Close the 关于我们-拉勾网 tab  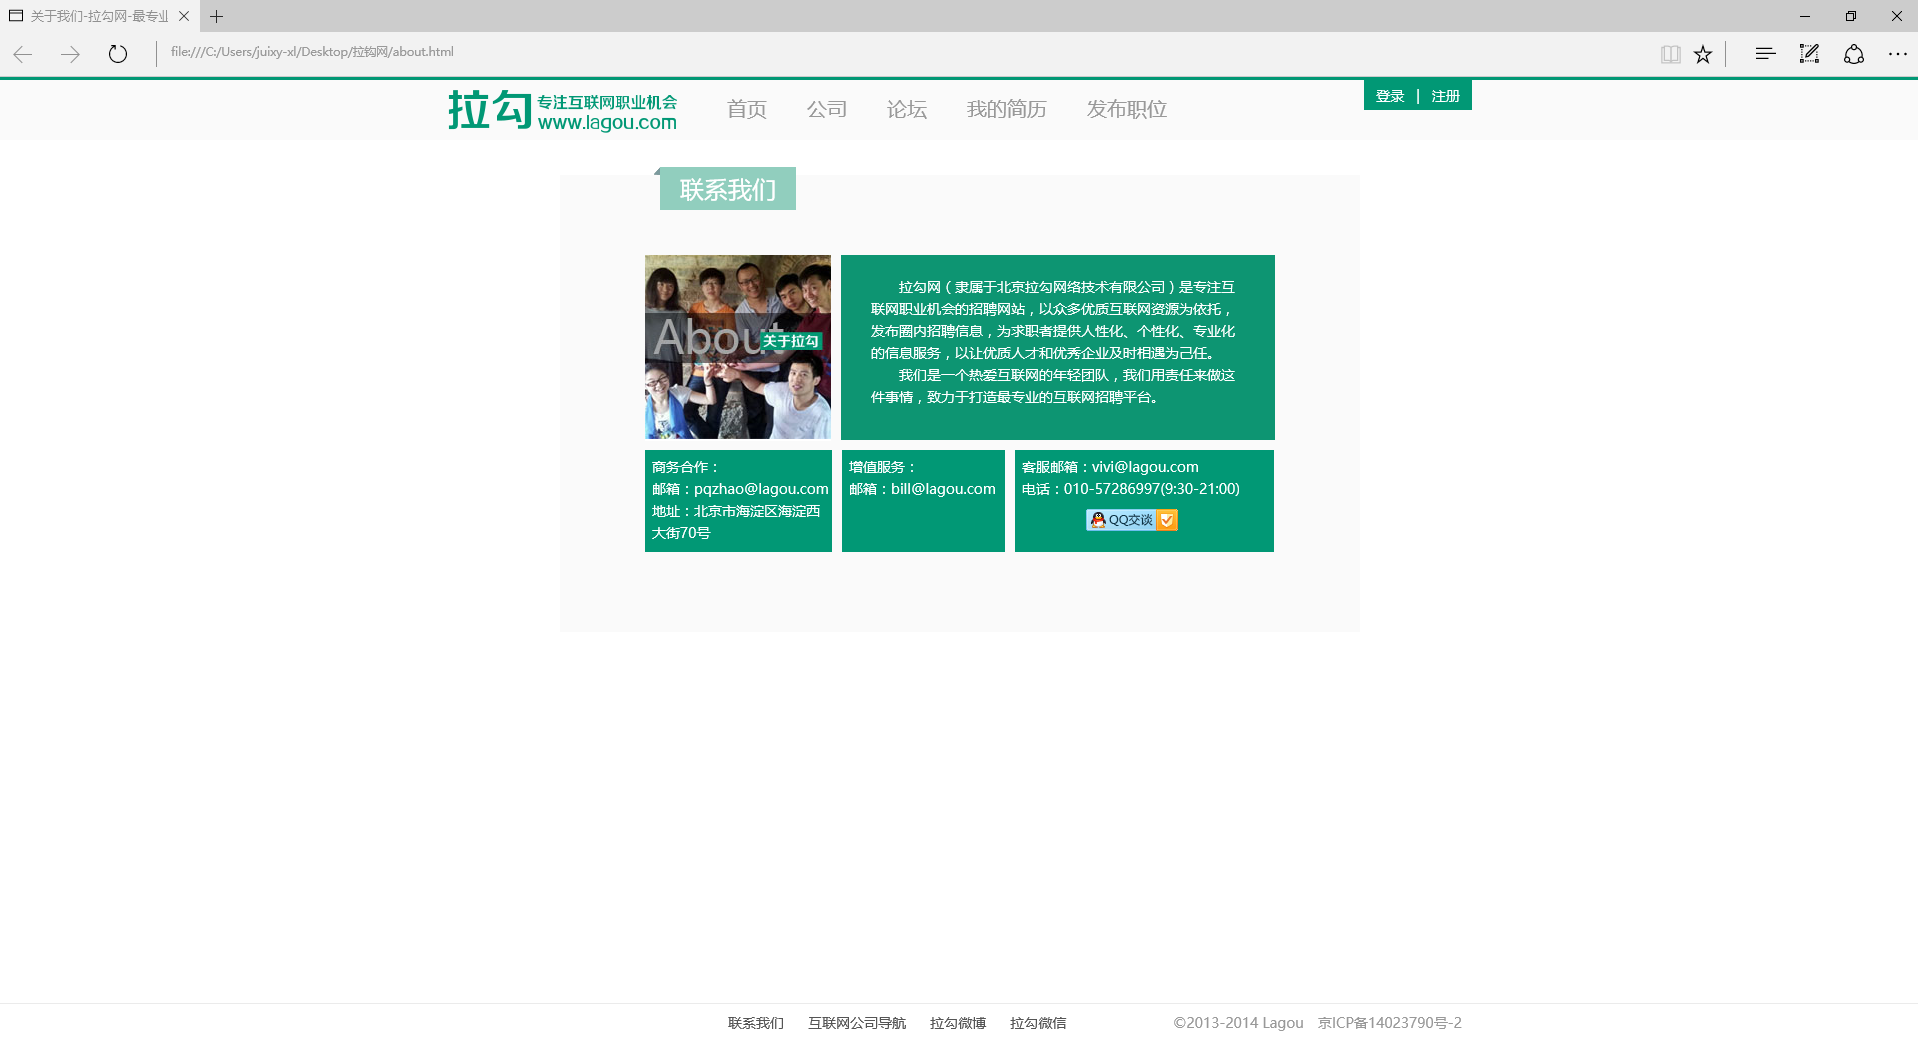click(184, 16)
